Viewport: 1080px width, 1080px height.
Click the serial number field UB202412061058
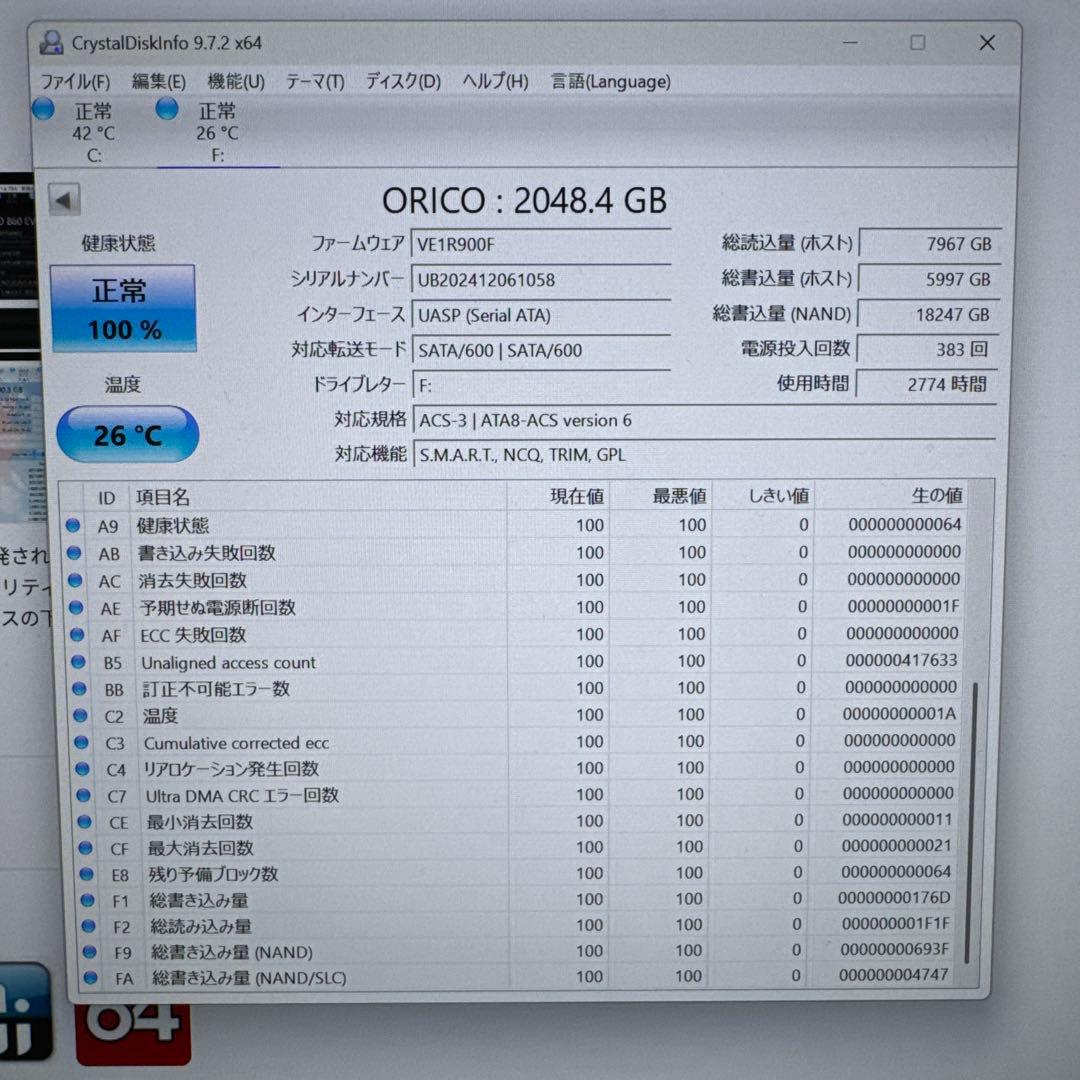coord(541,280)
